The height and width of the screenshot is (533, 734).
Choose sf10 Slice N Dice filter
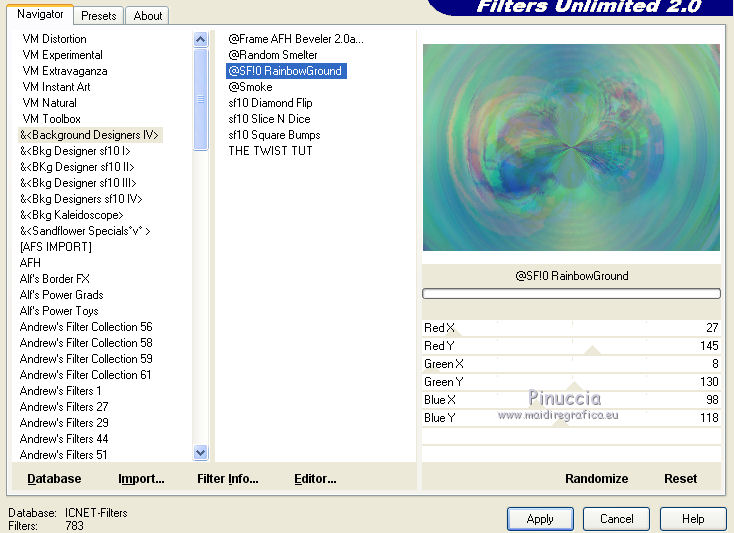click(x=269, y=119)
